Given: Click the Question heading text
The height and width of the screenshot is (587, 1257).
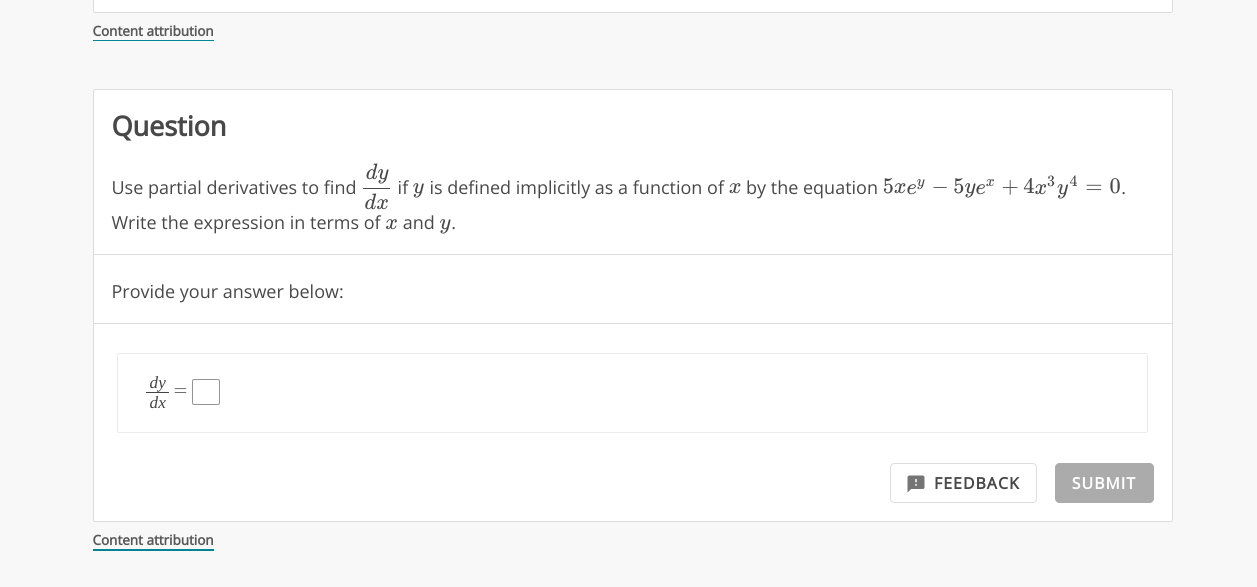Looking at the screenshot, I should [168, 126].
